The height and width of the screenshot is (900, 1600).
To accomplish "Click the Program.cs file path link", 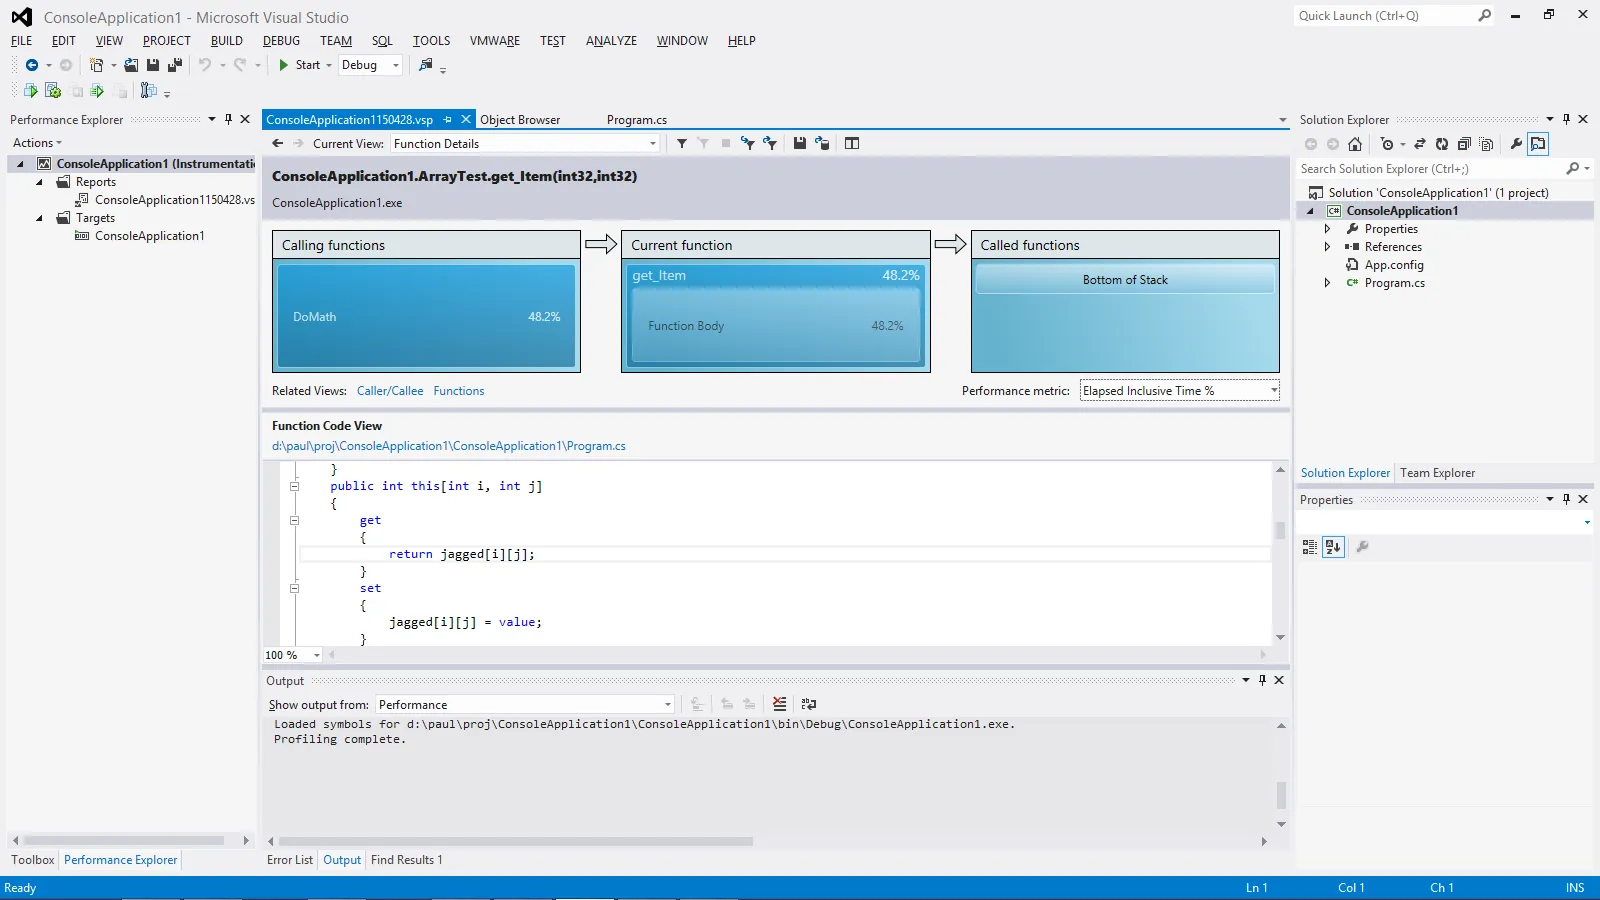I will click(449, 446).
